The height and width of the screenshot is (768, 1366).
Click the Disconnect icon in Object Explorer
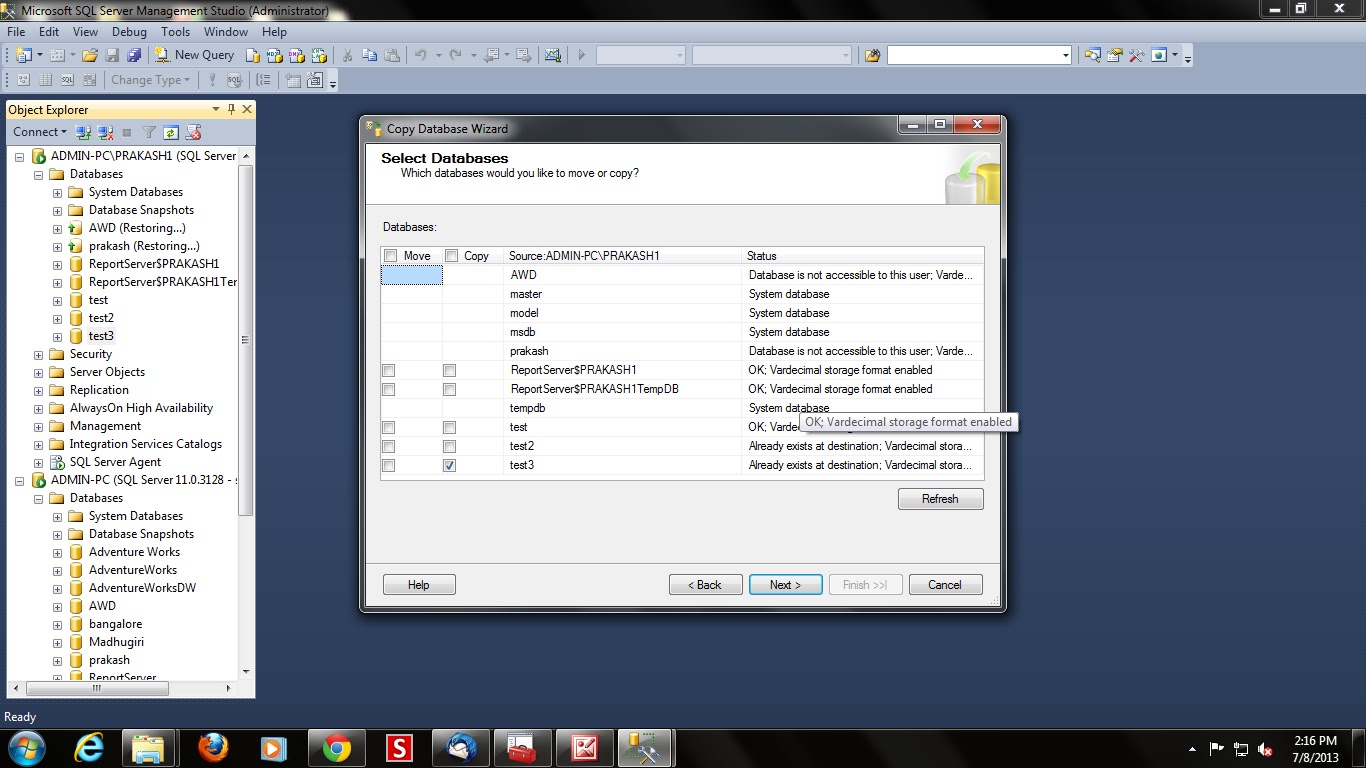click(x=105, y=132)
